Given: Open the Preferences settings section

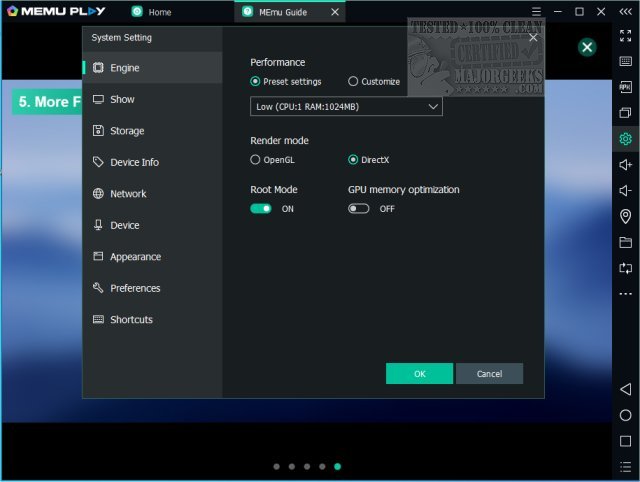Looking at the screenshot, I should pos(153,288).
